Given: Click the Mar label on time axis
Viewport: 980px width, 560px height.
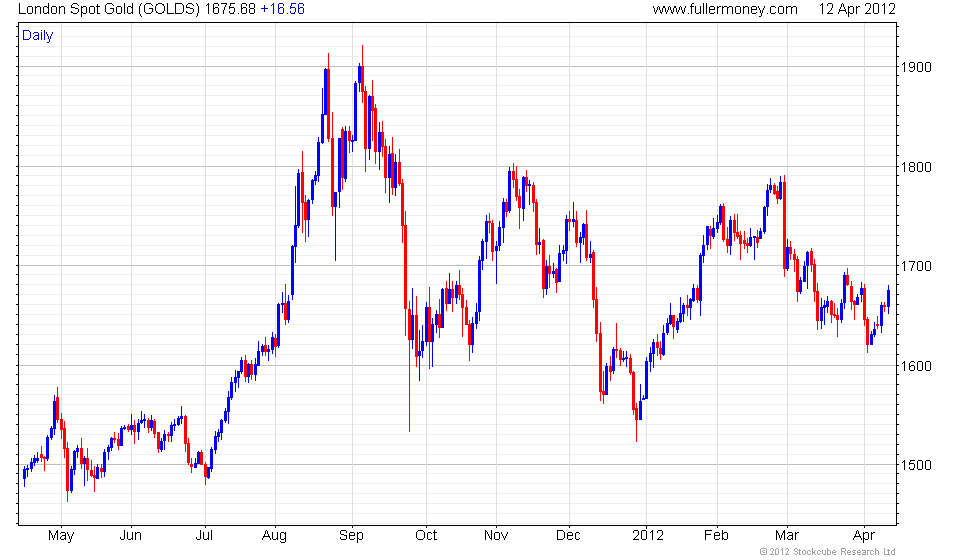Looking at the screenshot, I should click(x=787, y=536).
